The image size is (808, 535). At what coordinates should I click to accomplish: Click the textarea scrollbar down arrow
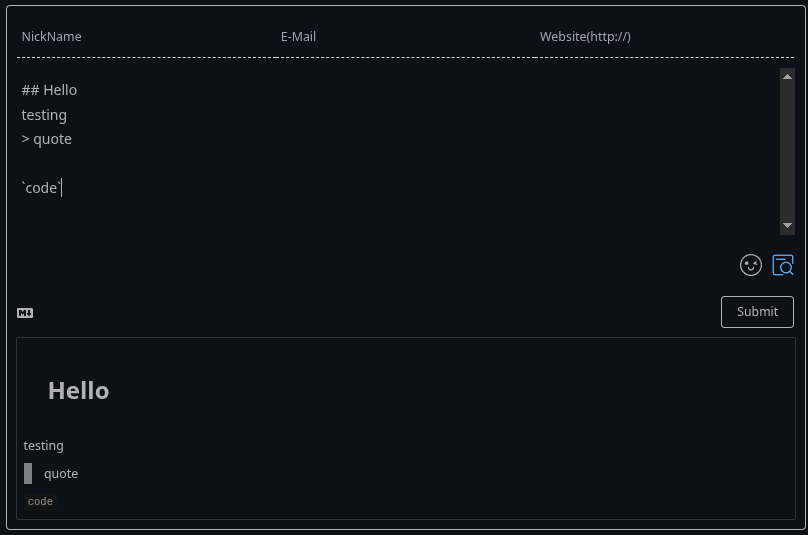click(787, 226)
